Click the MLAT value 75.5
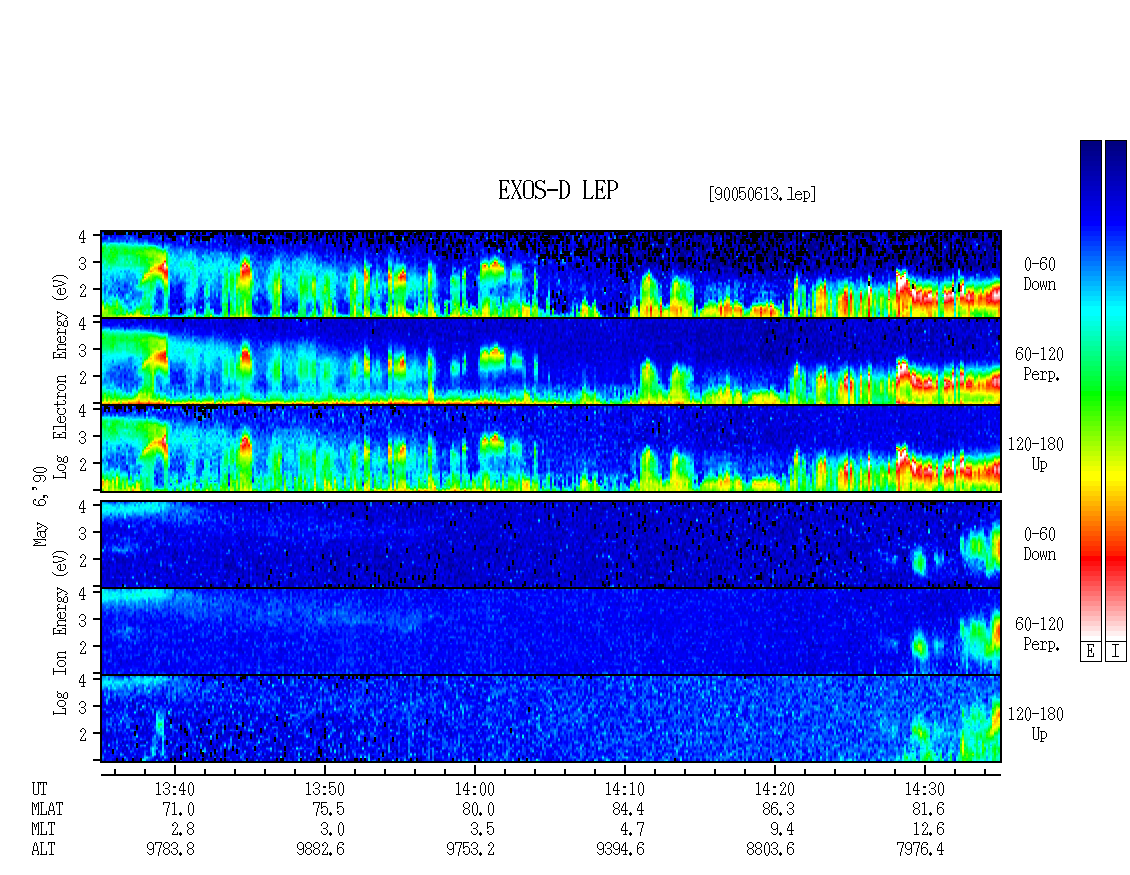This screenshot has width=1130, height=875. click(329, 809)
